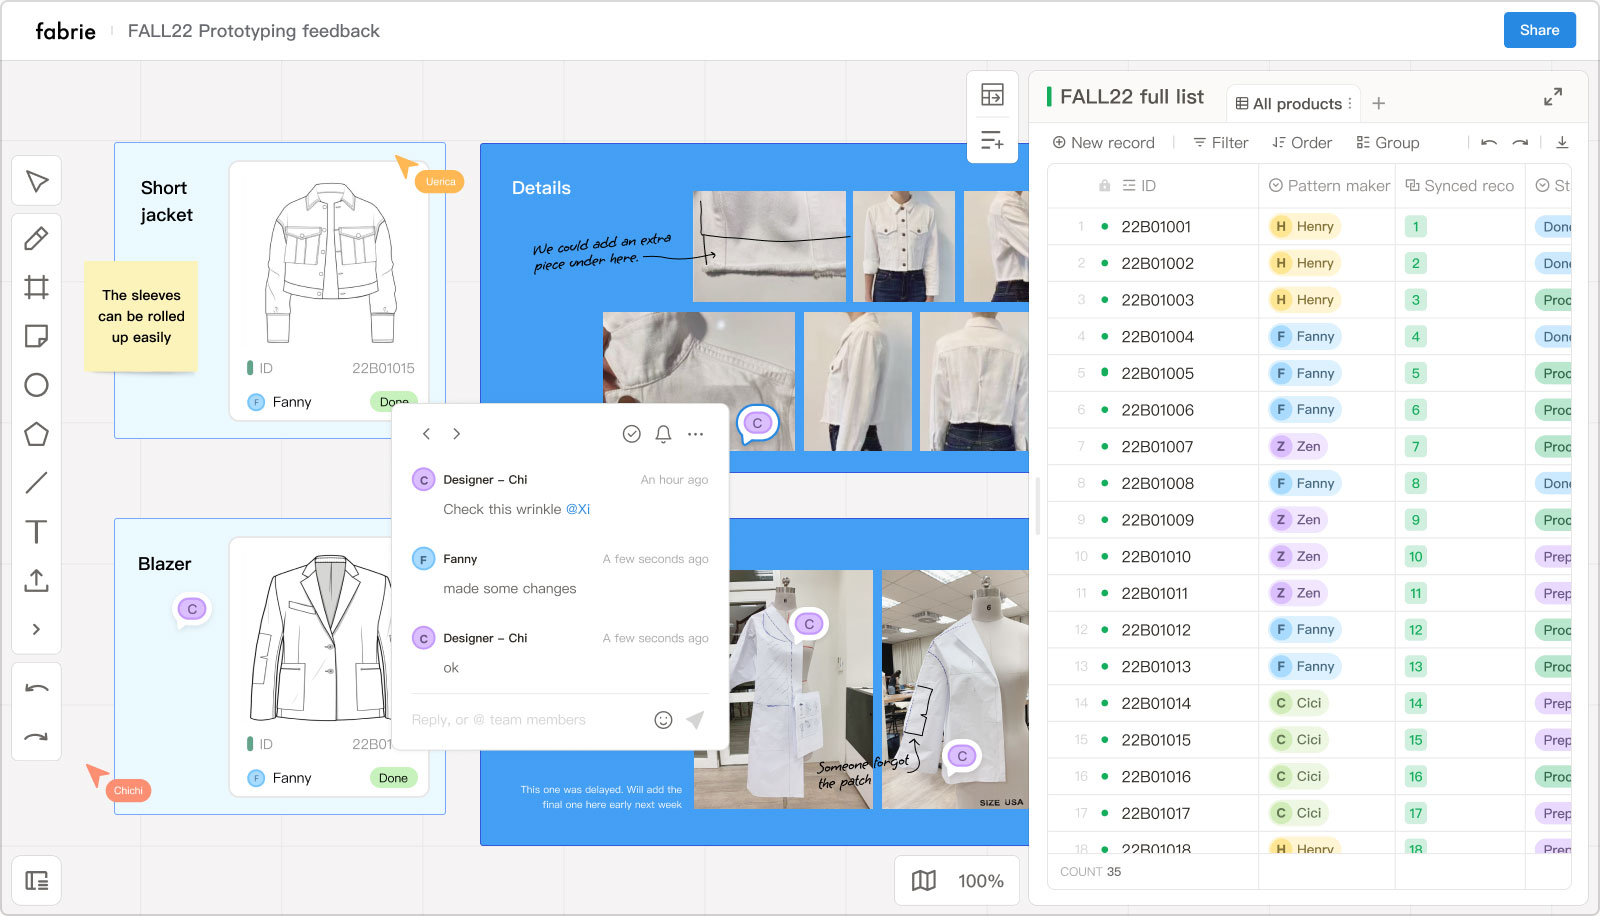The height and width of the screenshot is (916, 1600).
Task: Expand FALL22 full list panel fullscreen
Action: (1552, 97)
